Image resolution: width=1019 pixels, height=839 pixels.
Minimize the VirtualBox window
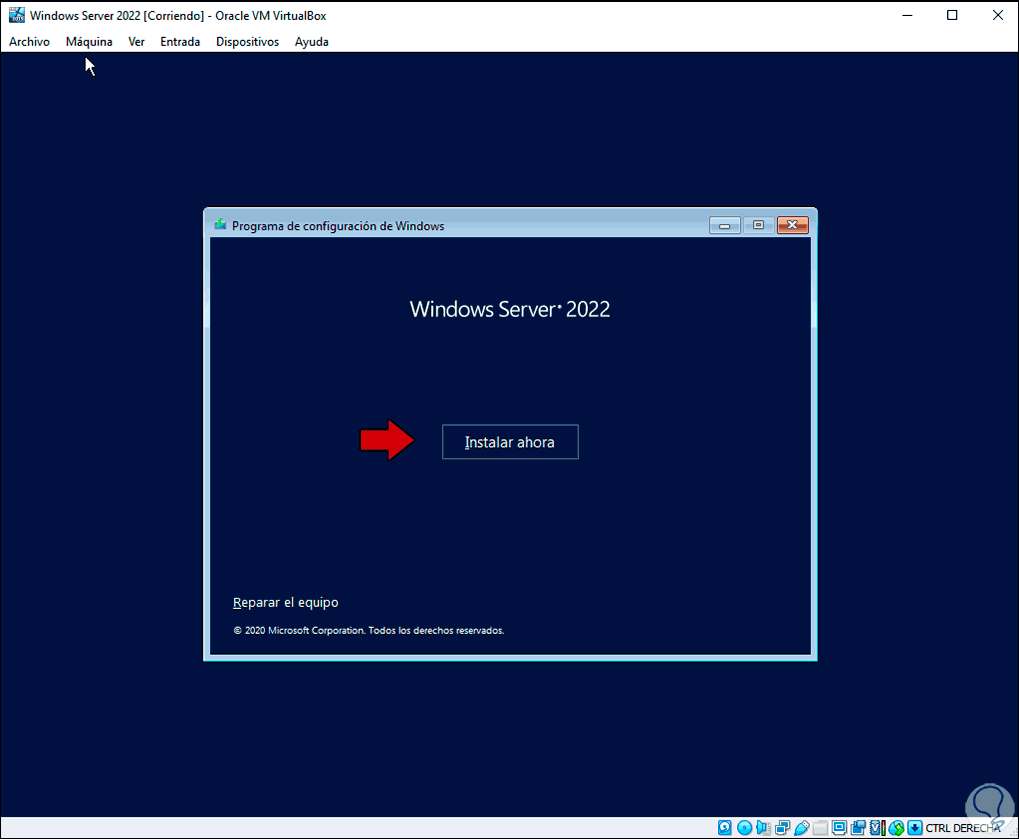(907, 15)
